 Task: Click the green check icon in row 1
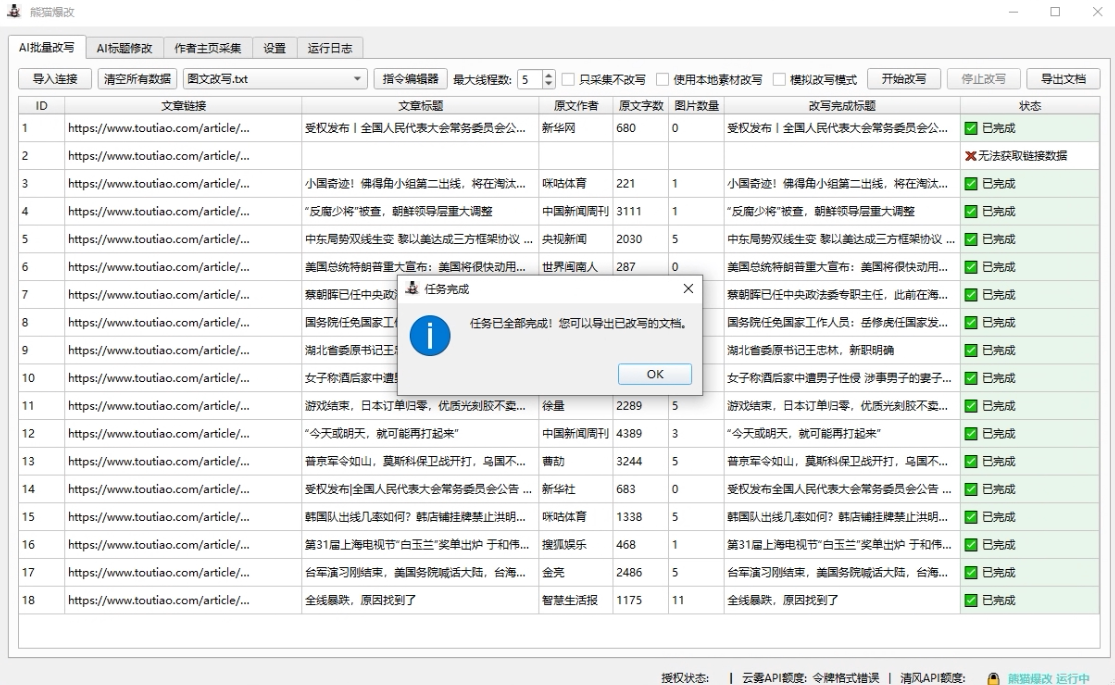click(x=971, y=129)
